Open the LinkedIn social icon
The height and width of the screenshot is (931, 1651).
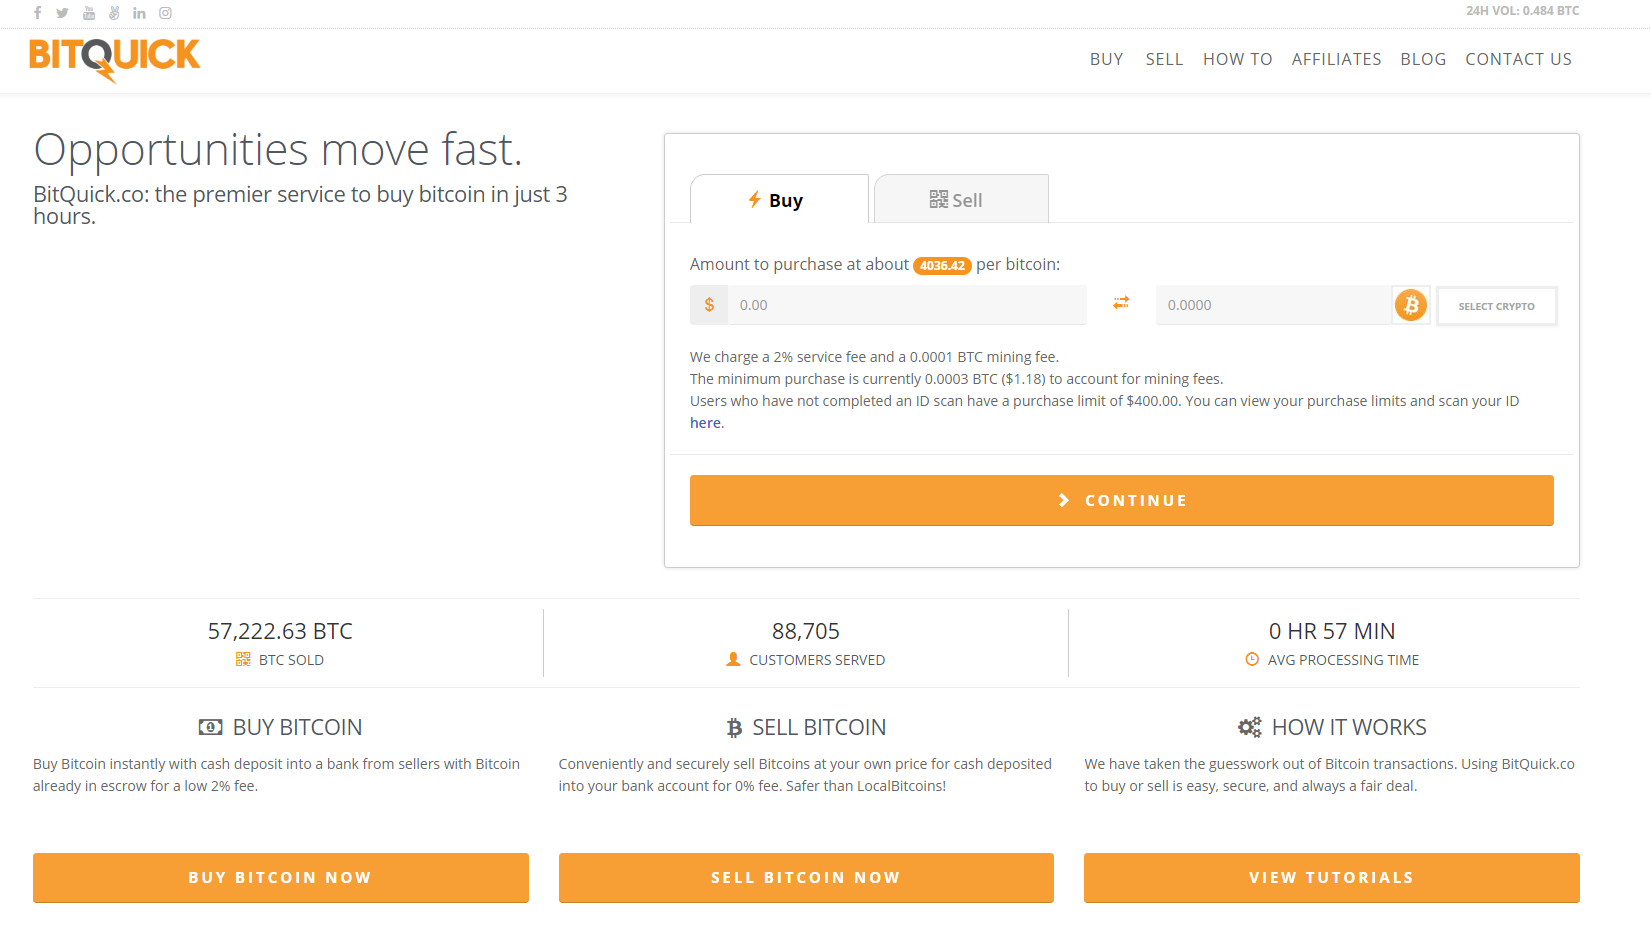(x=139, y=13)
